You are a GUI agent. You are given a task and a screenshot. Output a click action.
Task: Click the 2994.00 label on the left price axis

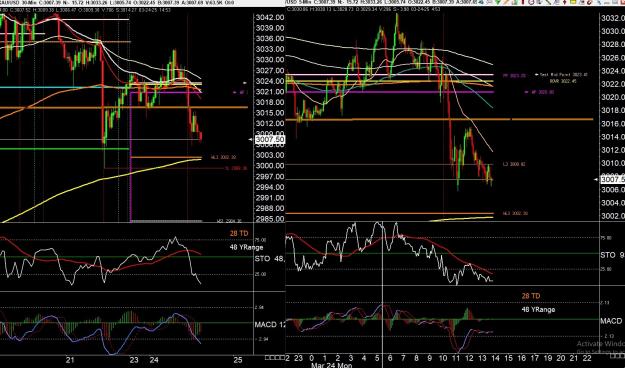(269, 187)
